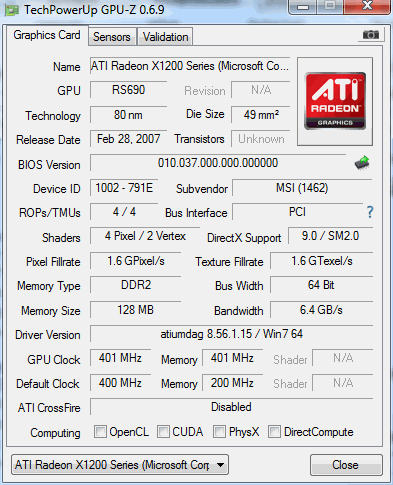The image size is (393, 485).
Task: Click the ATI Radeon Graphics logo
Action: pos(335,101)
